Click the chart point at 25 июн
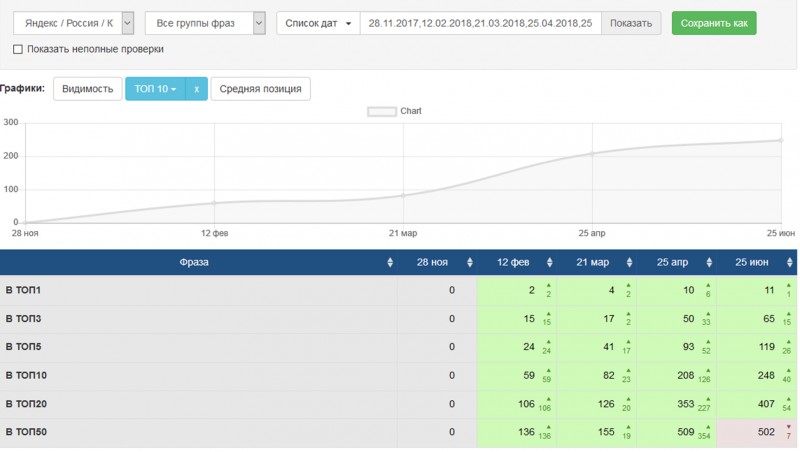Screen dimensions: 800x452 (x=781, y=140)
